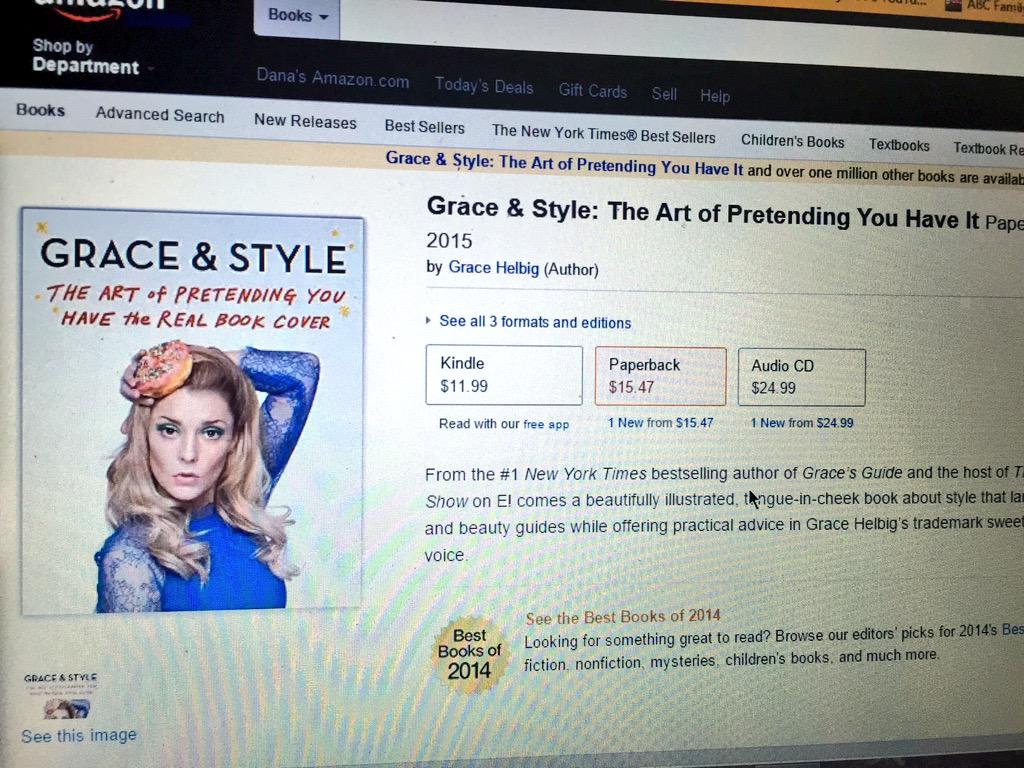Open Best Sellers in the Books subnav
This screenshot has height=768, width=1024.
click(x=424, y=127)
